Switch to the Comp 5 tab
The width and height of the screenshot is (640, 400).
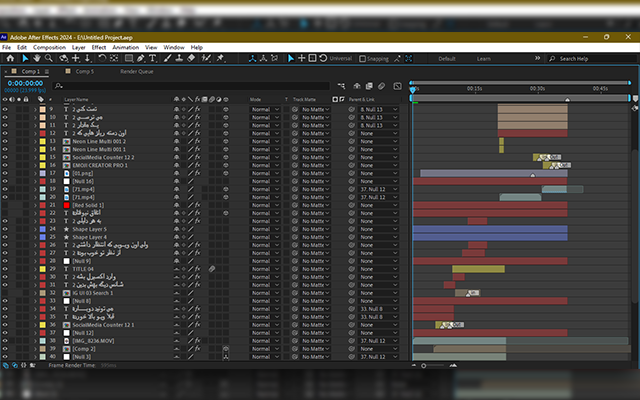tap(84, 71)
